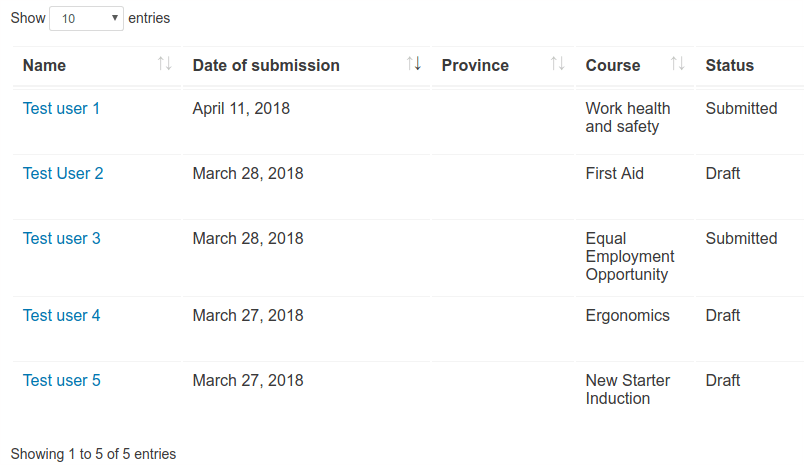The image size is (804, 472).
Task: Open Test user 4 link
Action: click(x=61, y=316)
